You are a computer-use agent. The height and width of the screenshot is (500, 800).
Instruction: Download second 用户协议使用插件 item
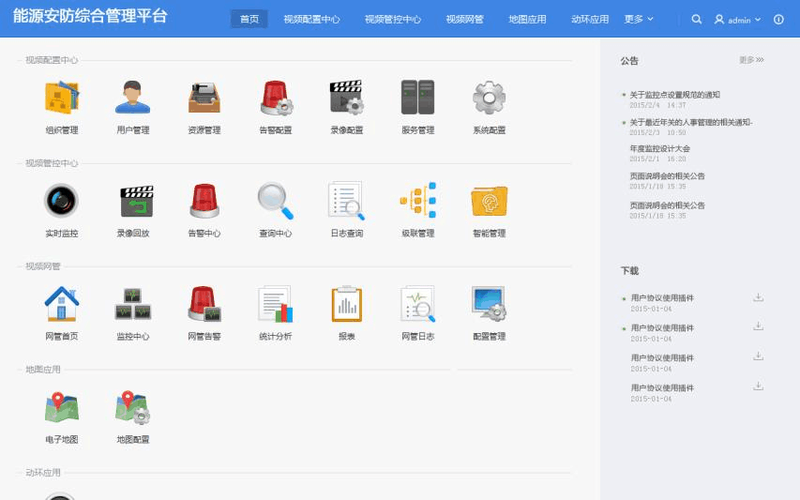click(x=759, y=326)
